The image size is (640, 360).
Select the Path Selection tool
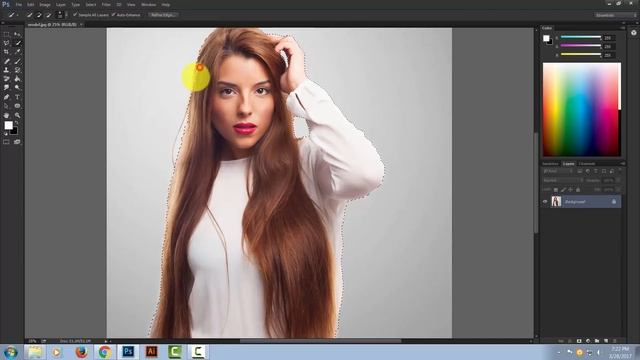[6, 106]
